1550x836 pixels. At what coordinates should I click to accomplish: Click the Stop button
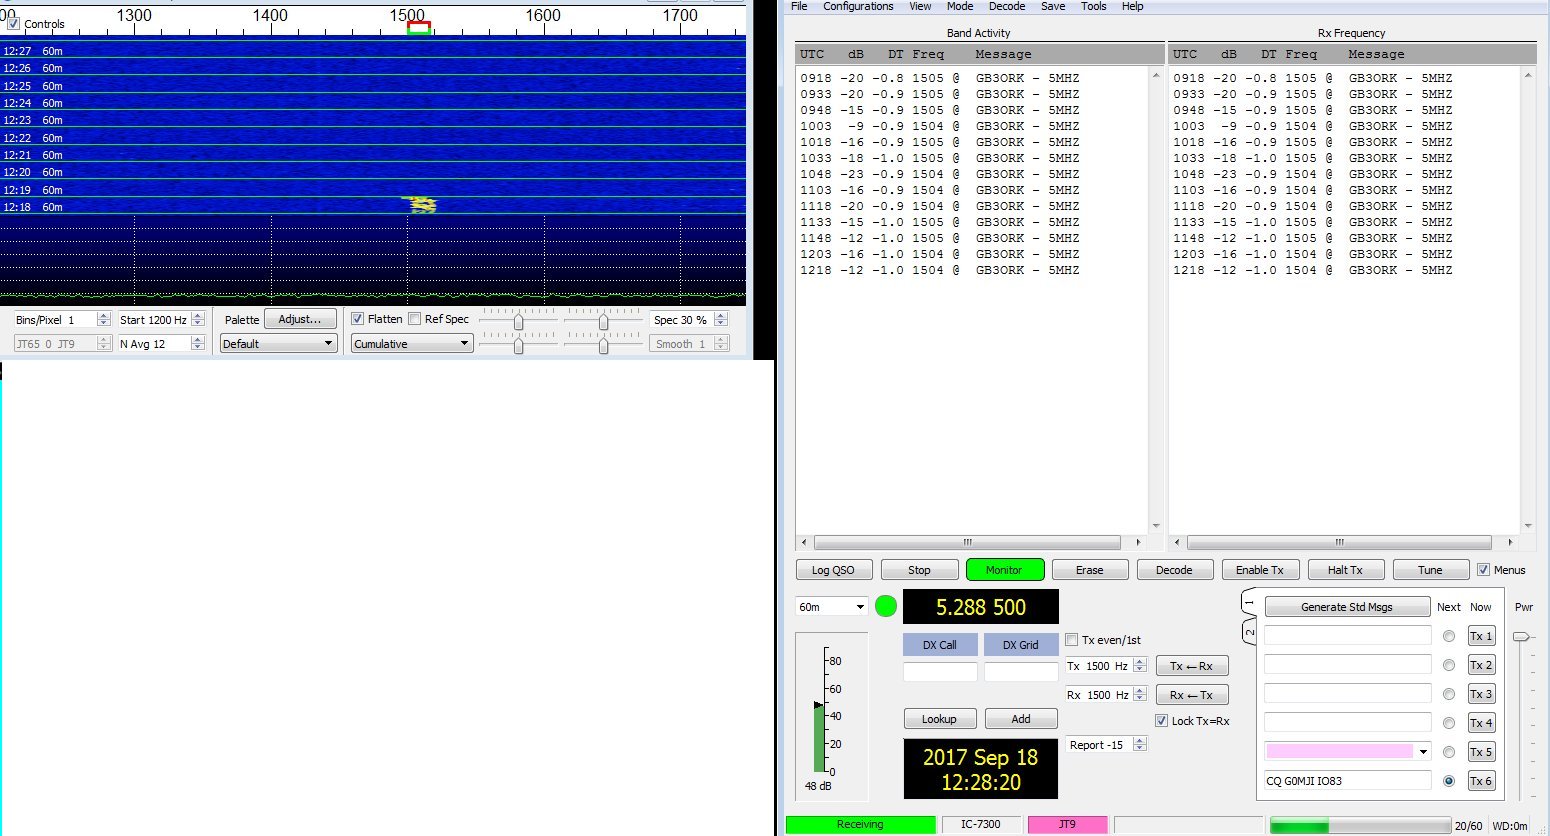[919, 570]
